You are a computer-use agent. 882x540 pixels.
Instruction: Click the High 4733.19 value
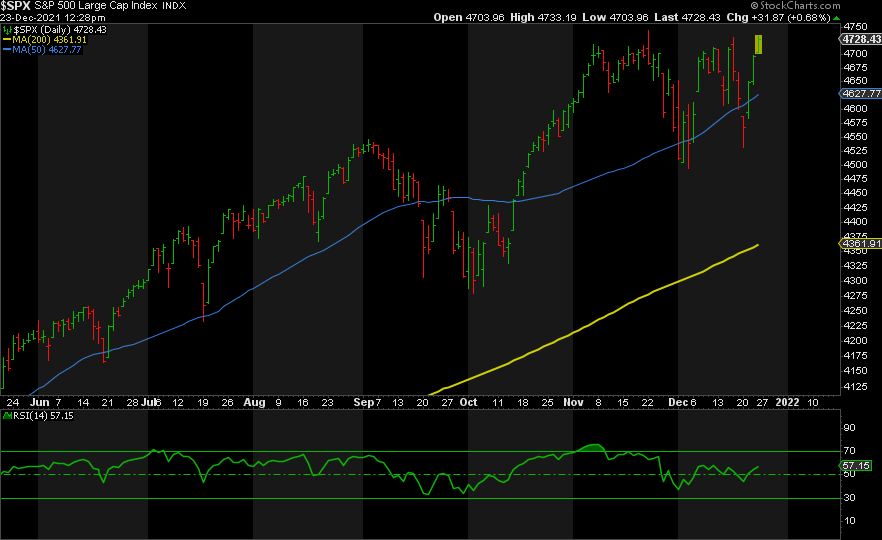543,17
